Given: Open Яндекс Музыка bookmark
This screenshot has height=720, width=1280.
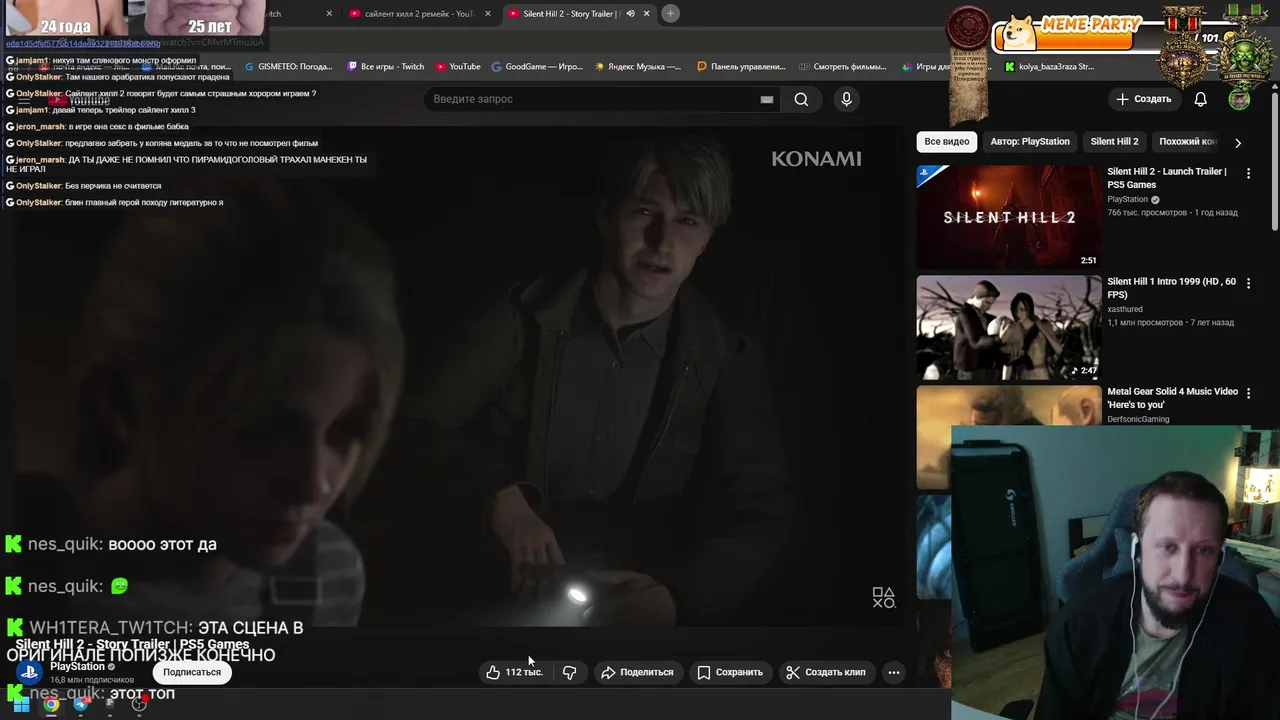Looking at the screenshot, I should click(x=638, y=67).
